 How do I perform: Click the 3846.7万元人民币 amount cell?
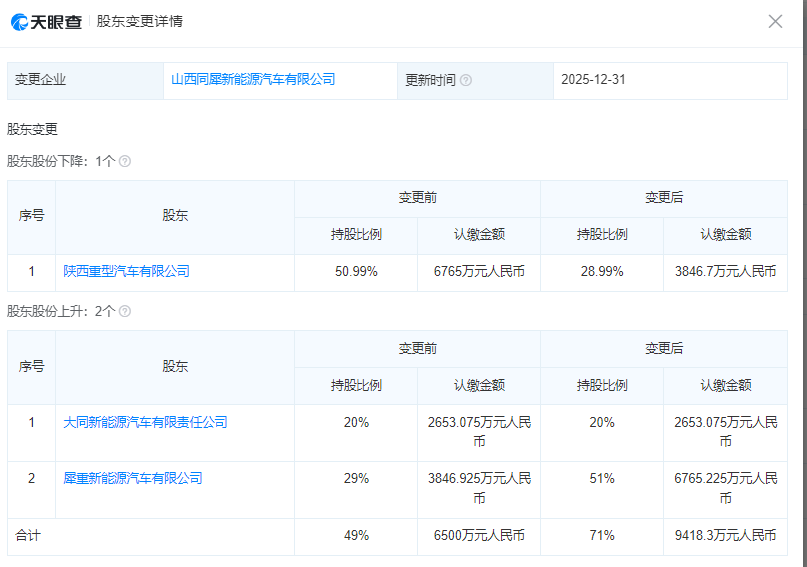coord(725,271)
